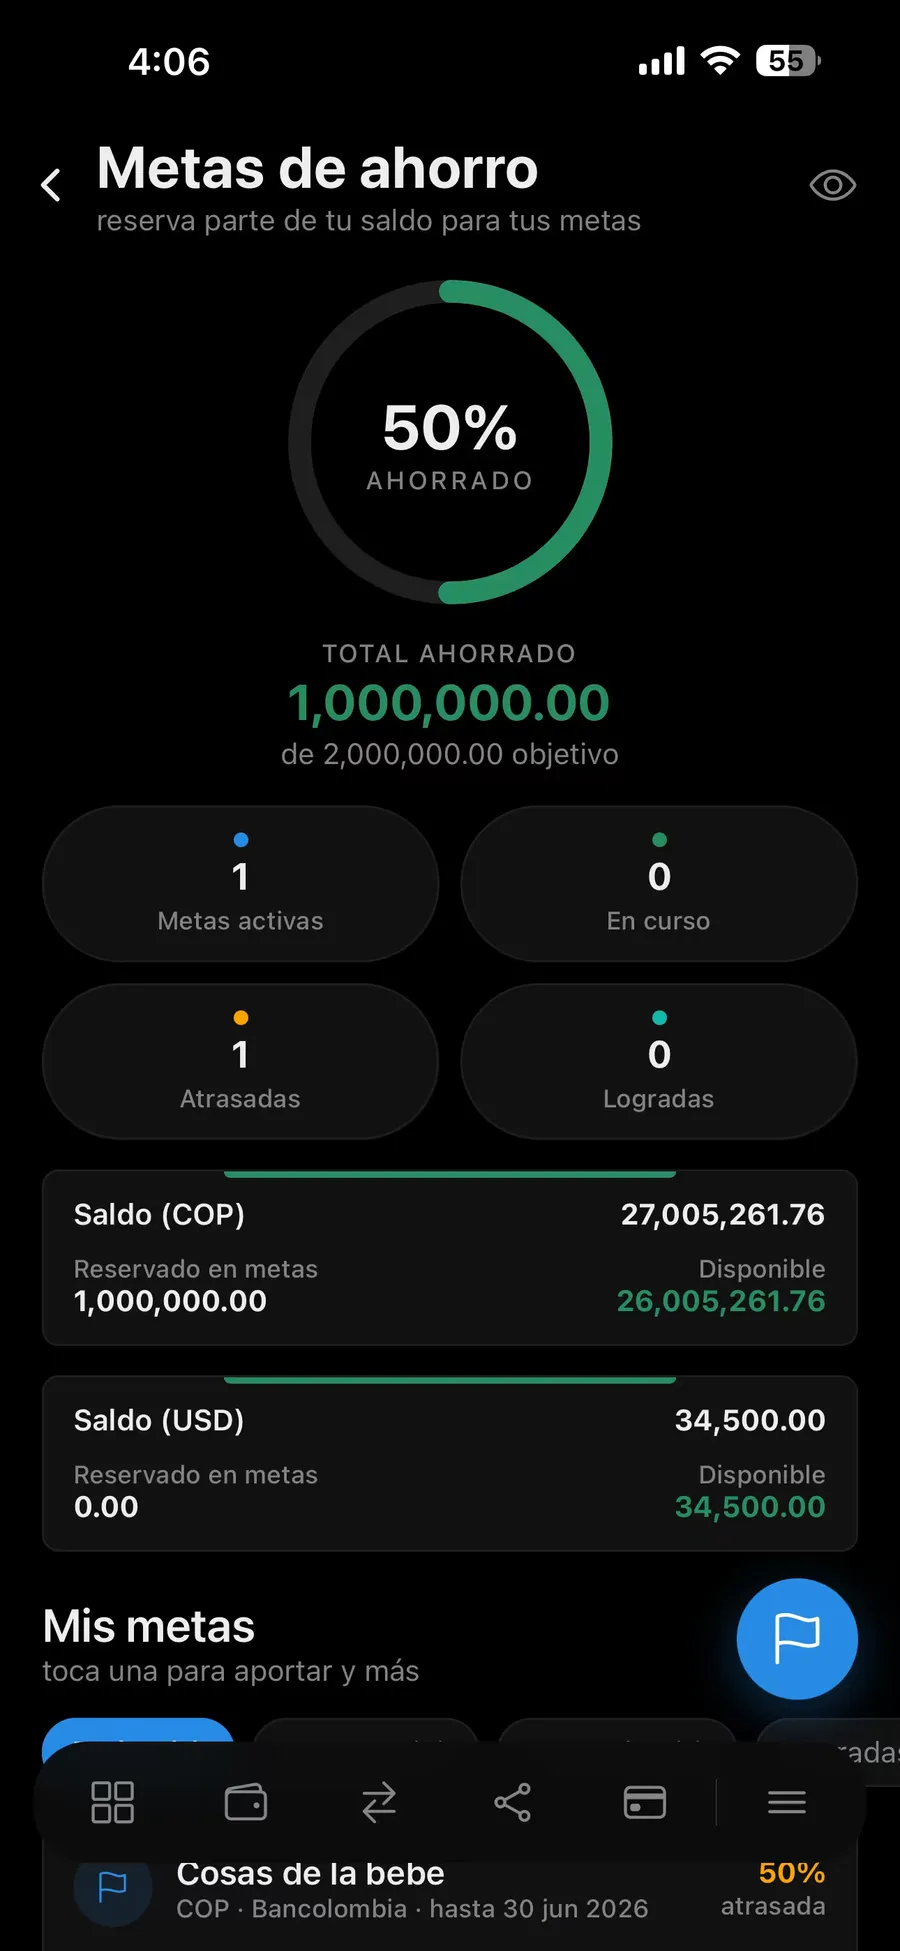Viewport: 900px width, 1951px height.
Task: Select the Metas activas stat card
Action: click(x=240, y=884)
